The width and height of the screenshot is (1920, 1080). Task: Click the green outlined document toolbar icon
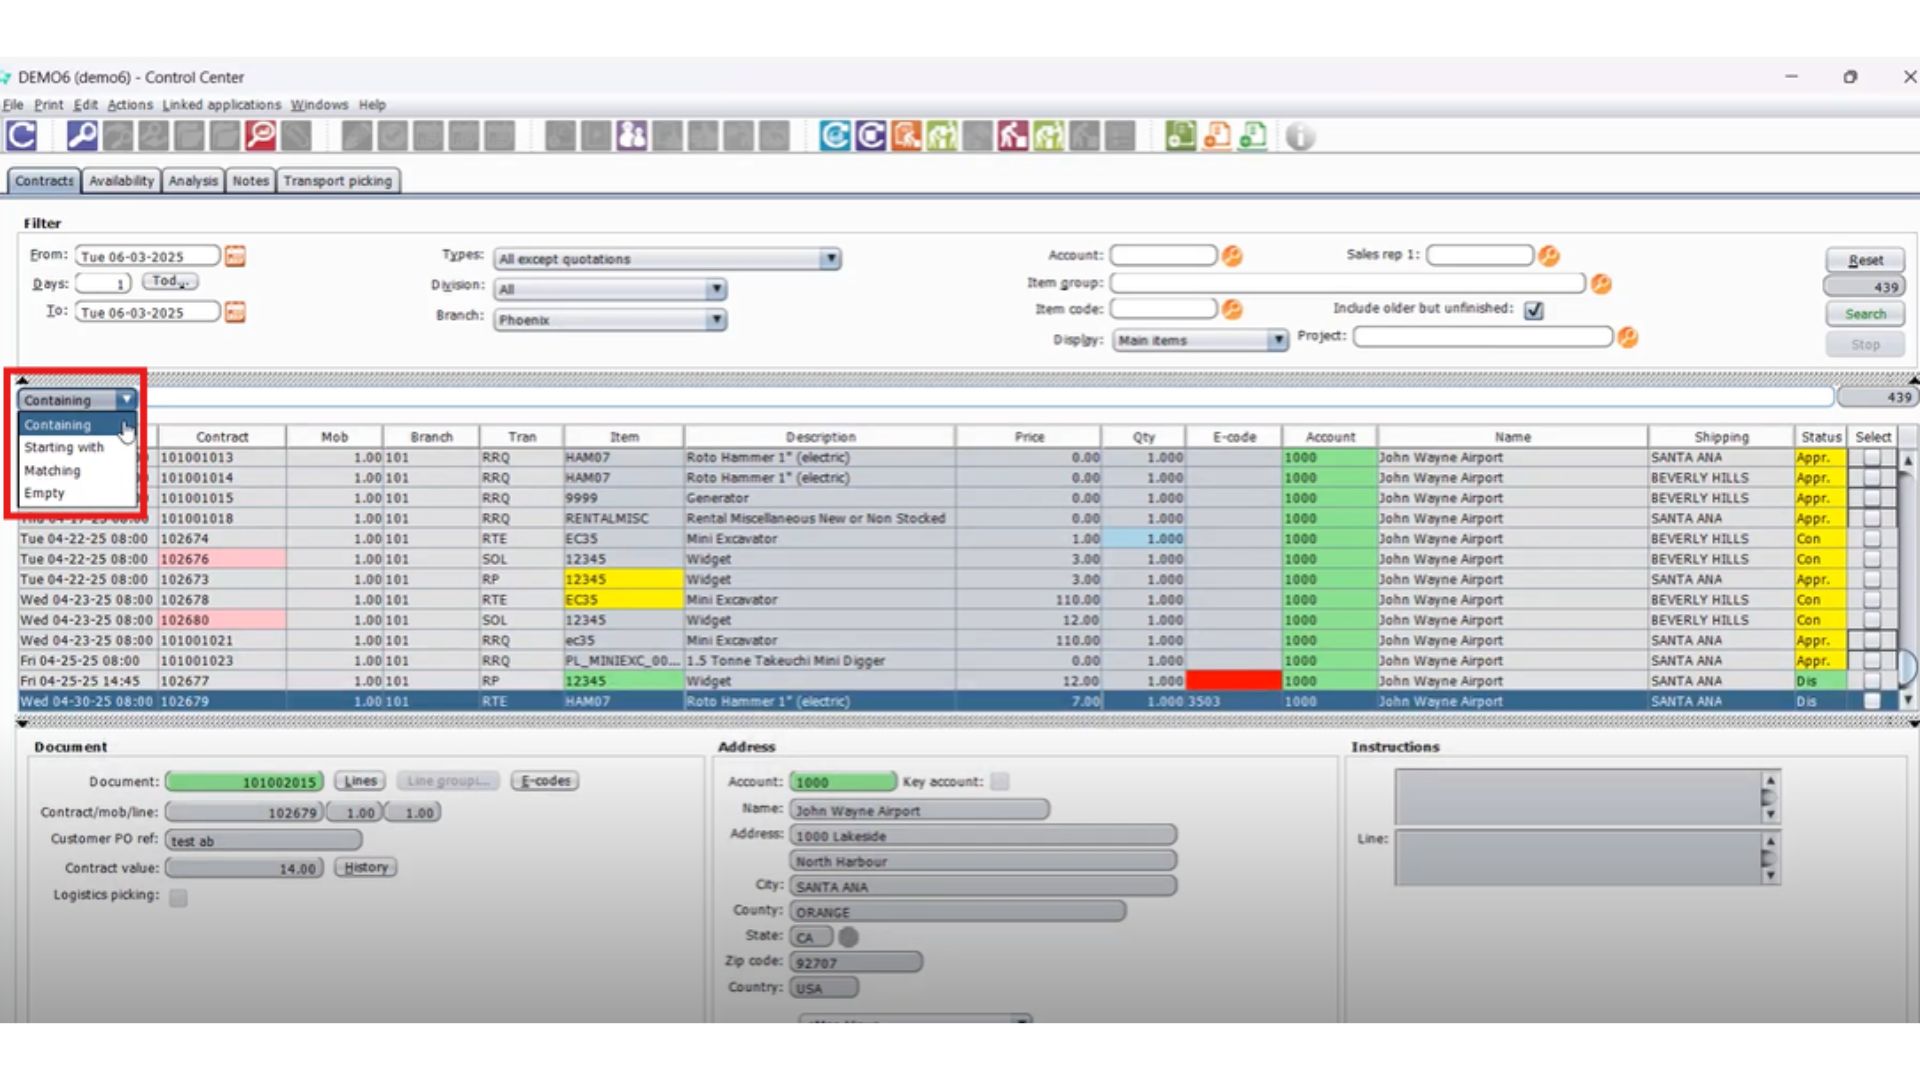click(1252, 135)
